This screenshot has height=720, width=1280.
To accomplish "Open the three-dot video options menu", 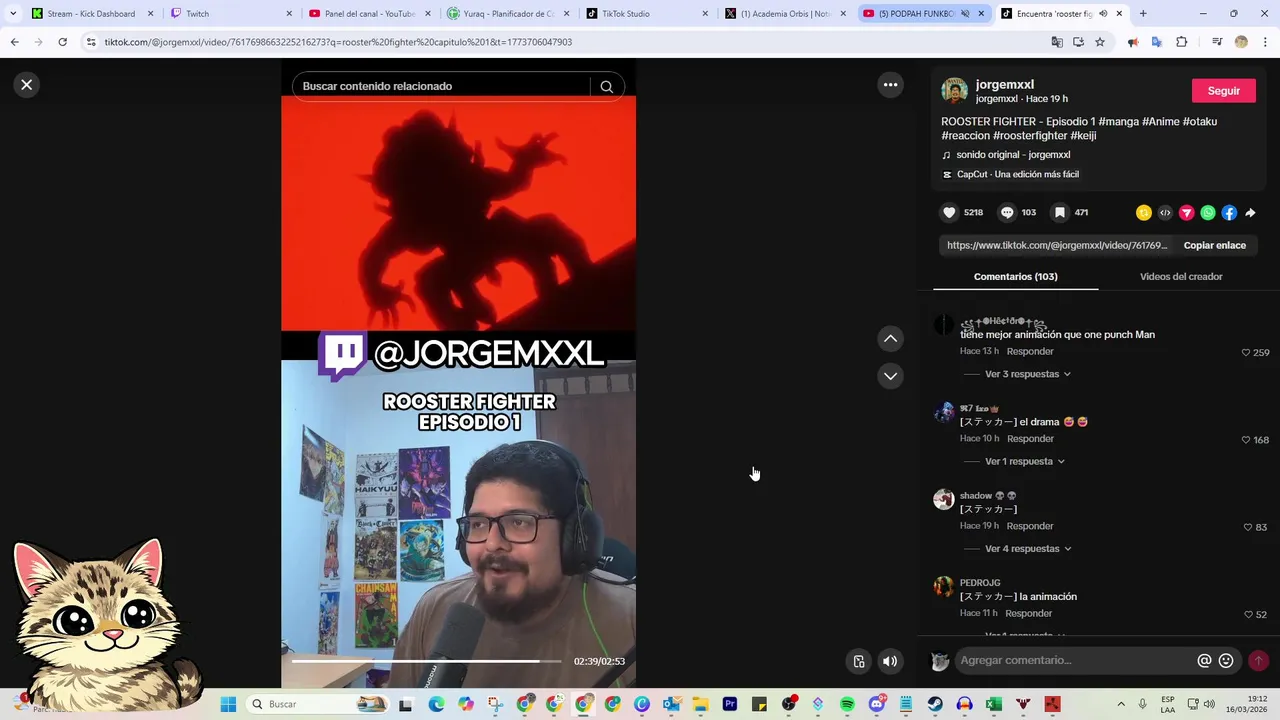I will click(x=890, y=85).
